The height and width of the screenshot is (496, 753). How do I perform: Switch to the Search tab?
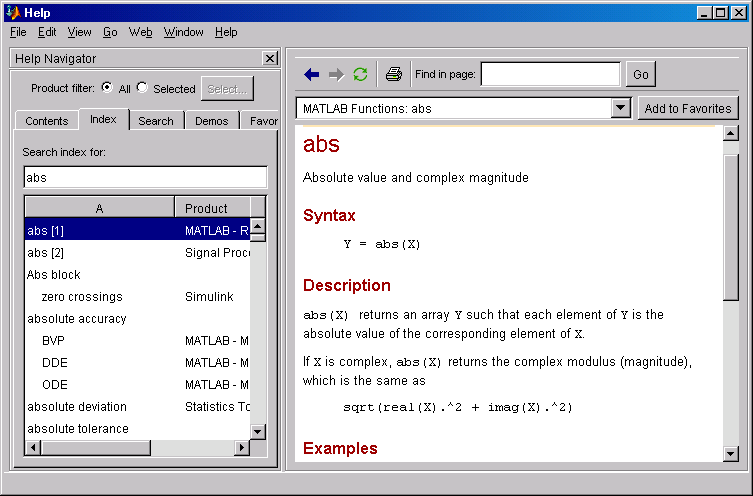[156, 121]
